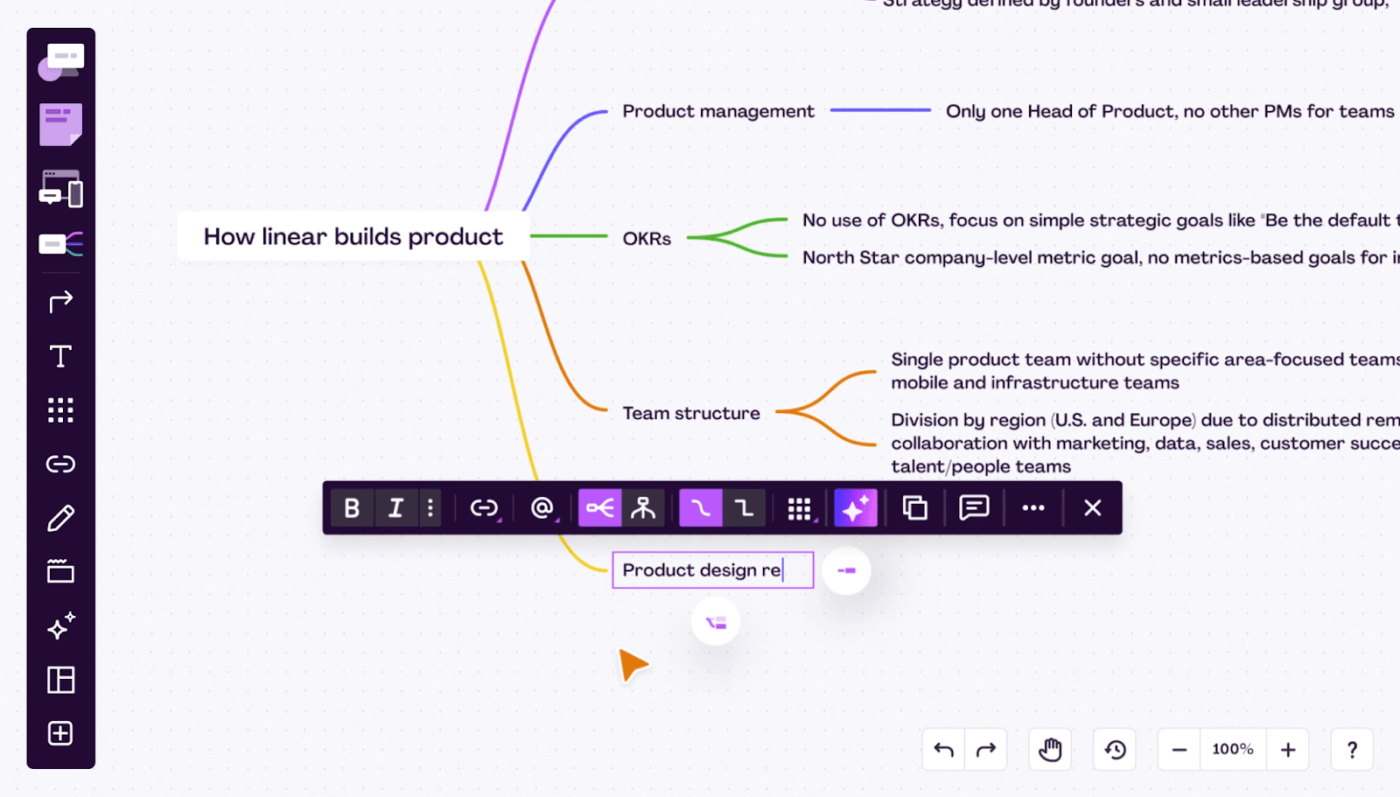Close the floating formatting toolbar
The image size is (1400, 797).
point(1092,508)
